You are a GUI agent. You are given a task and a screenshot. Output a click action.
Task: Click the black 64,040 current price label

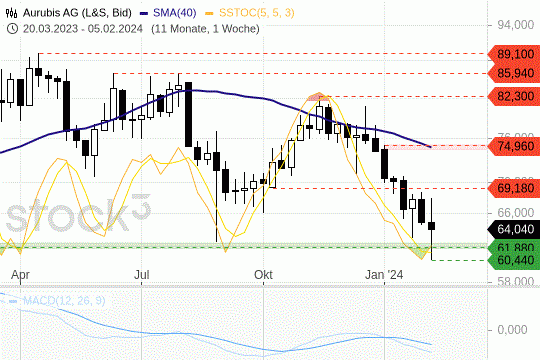tap(514, 229)
